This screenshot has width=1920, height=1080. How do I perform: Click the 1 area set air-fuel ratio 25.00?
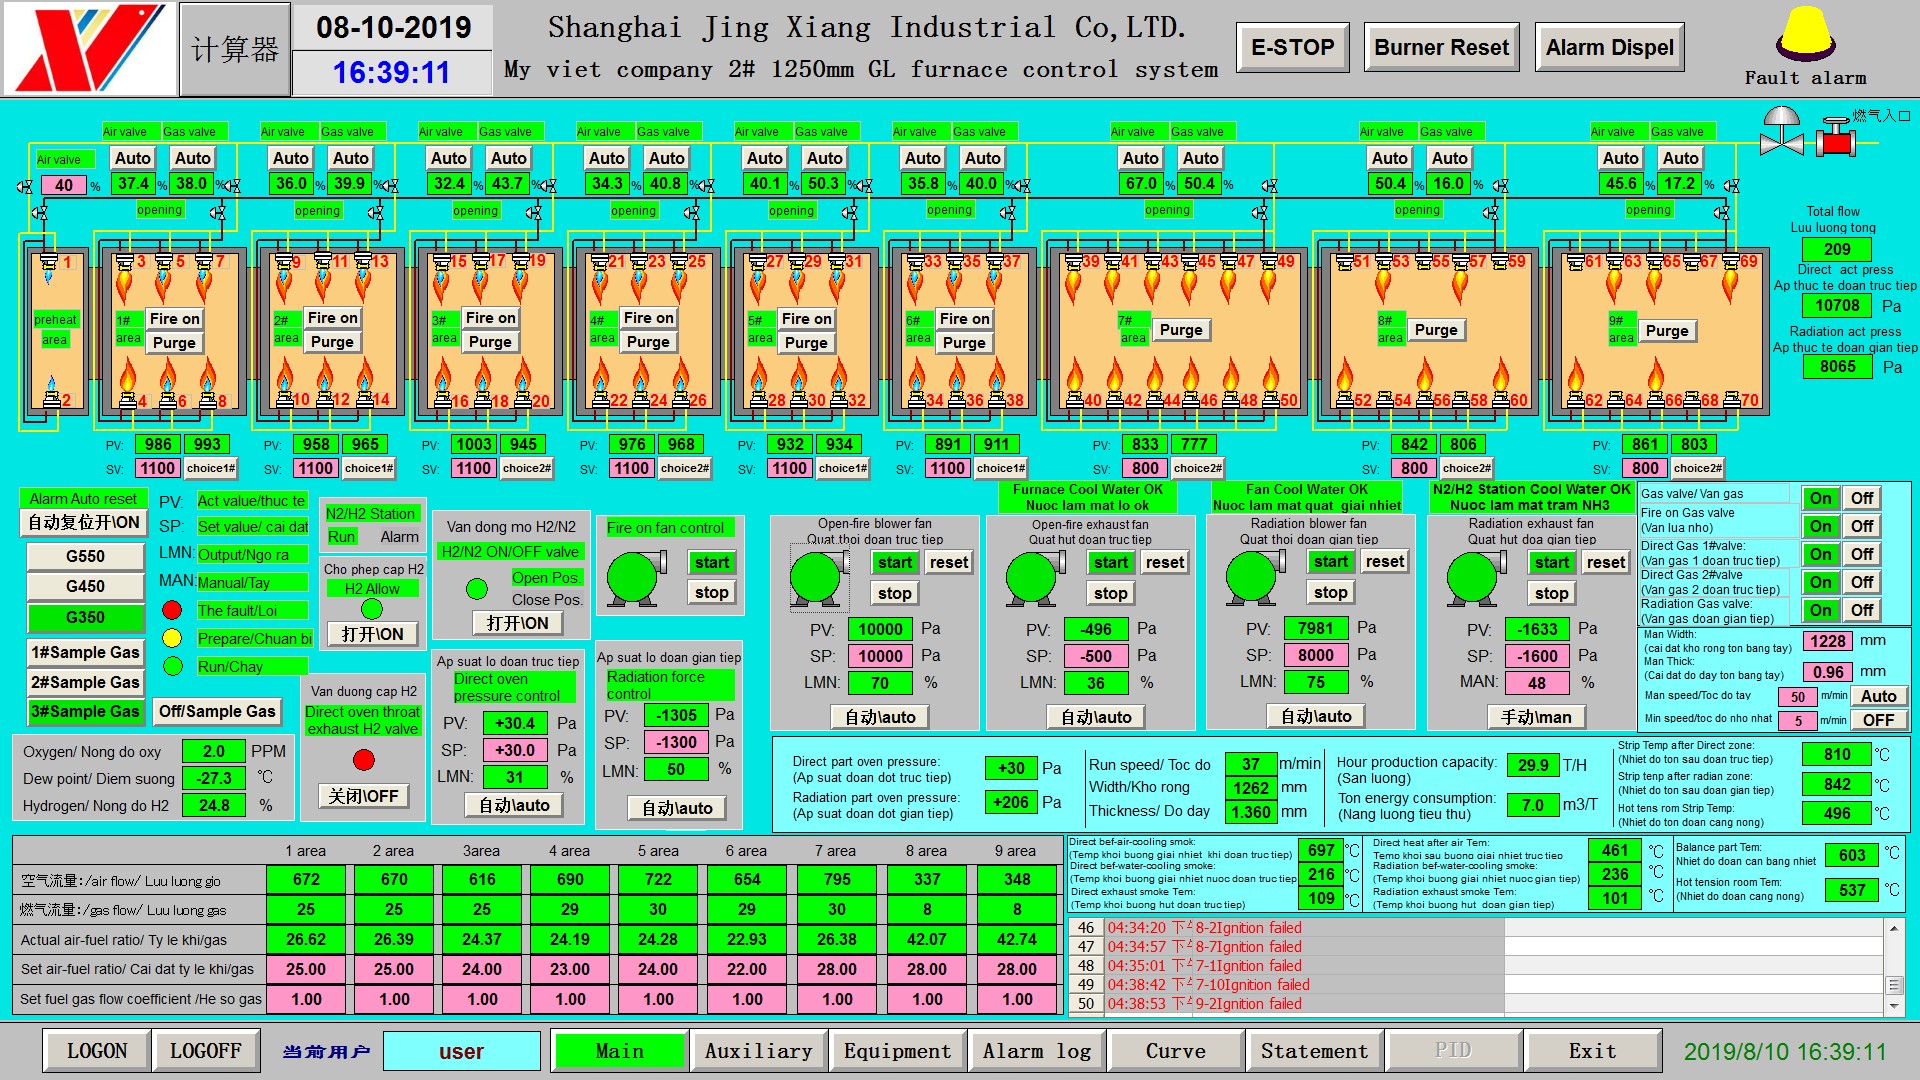[x=306, y=969]
